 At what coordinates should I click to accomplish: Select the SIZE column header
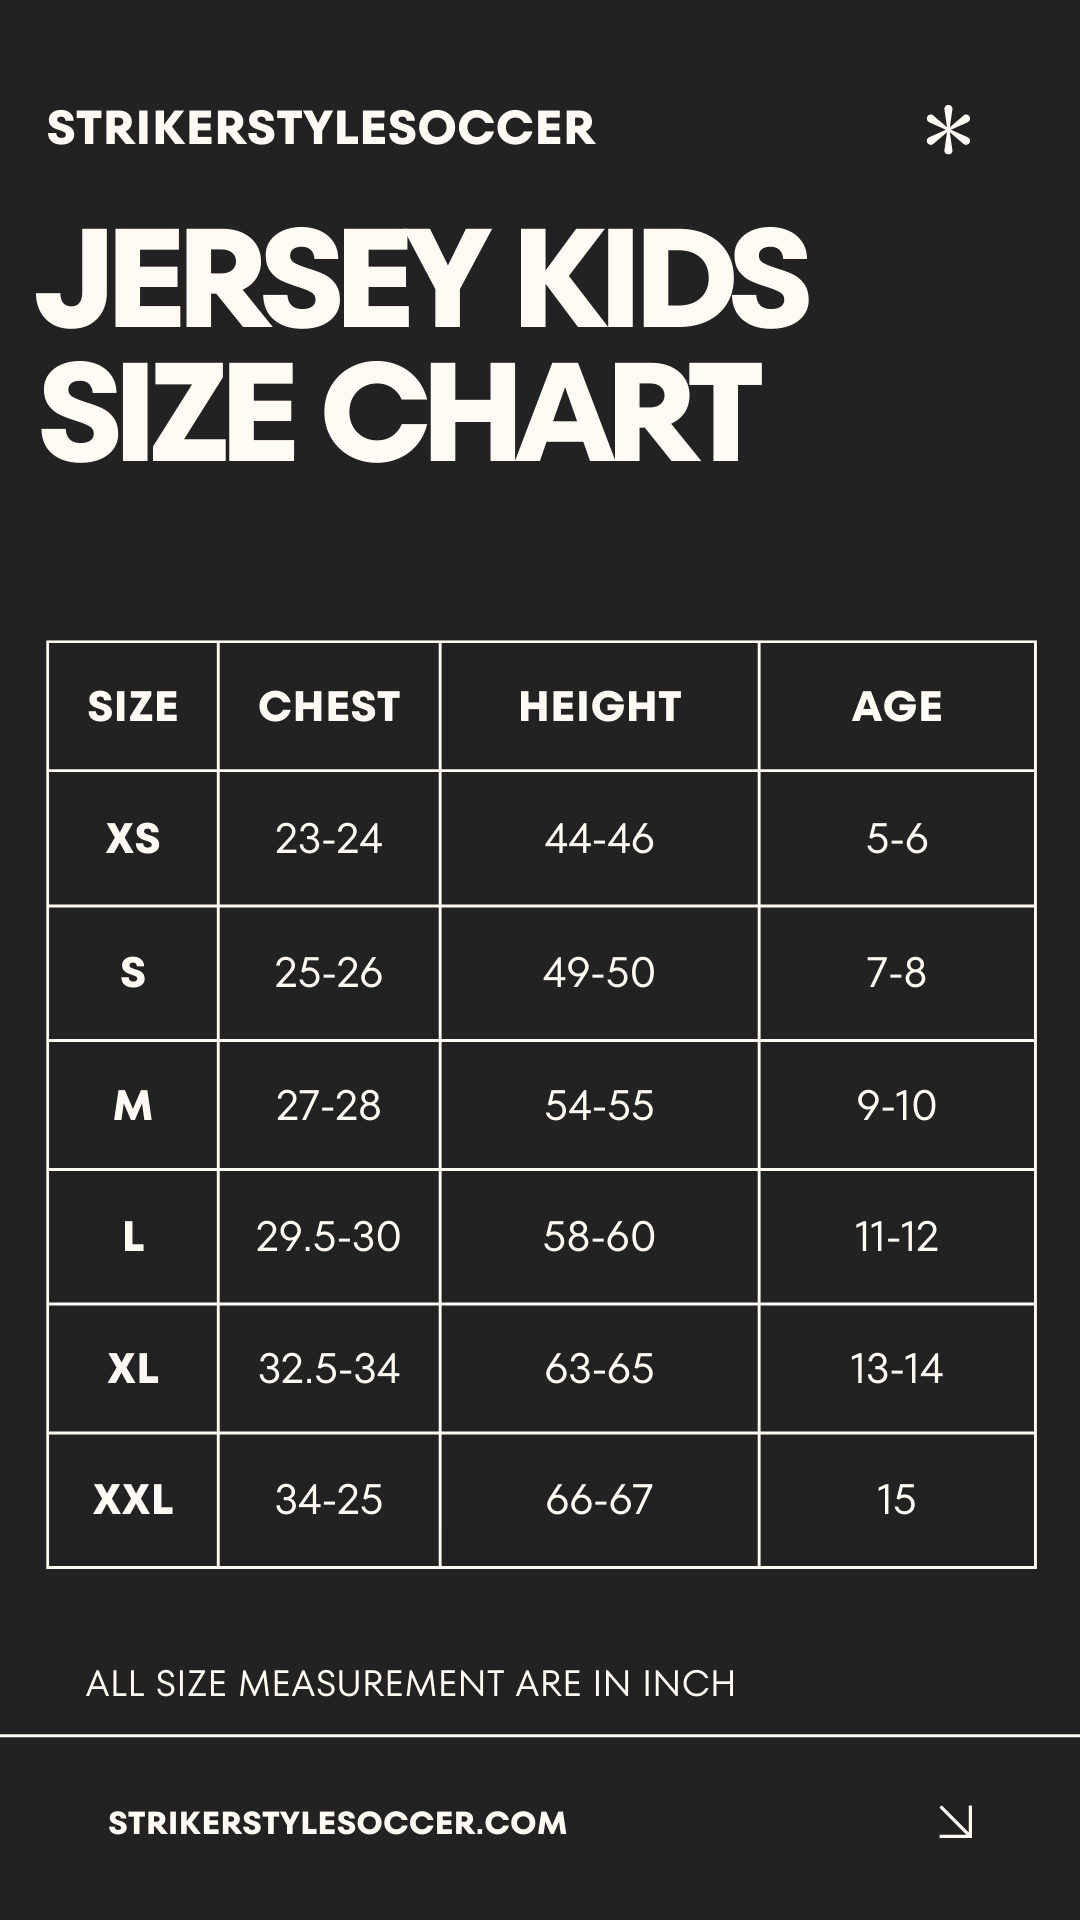[133, 707]
